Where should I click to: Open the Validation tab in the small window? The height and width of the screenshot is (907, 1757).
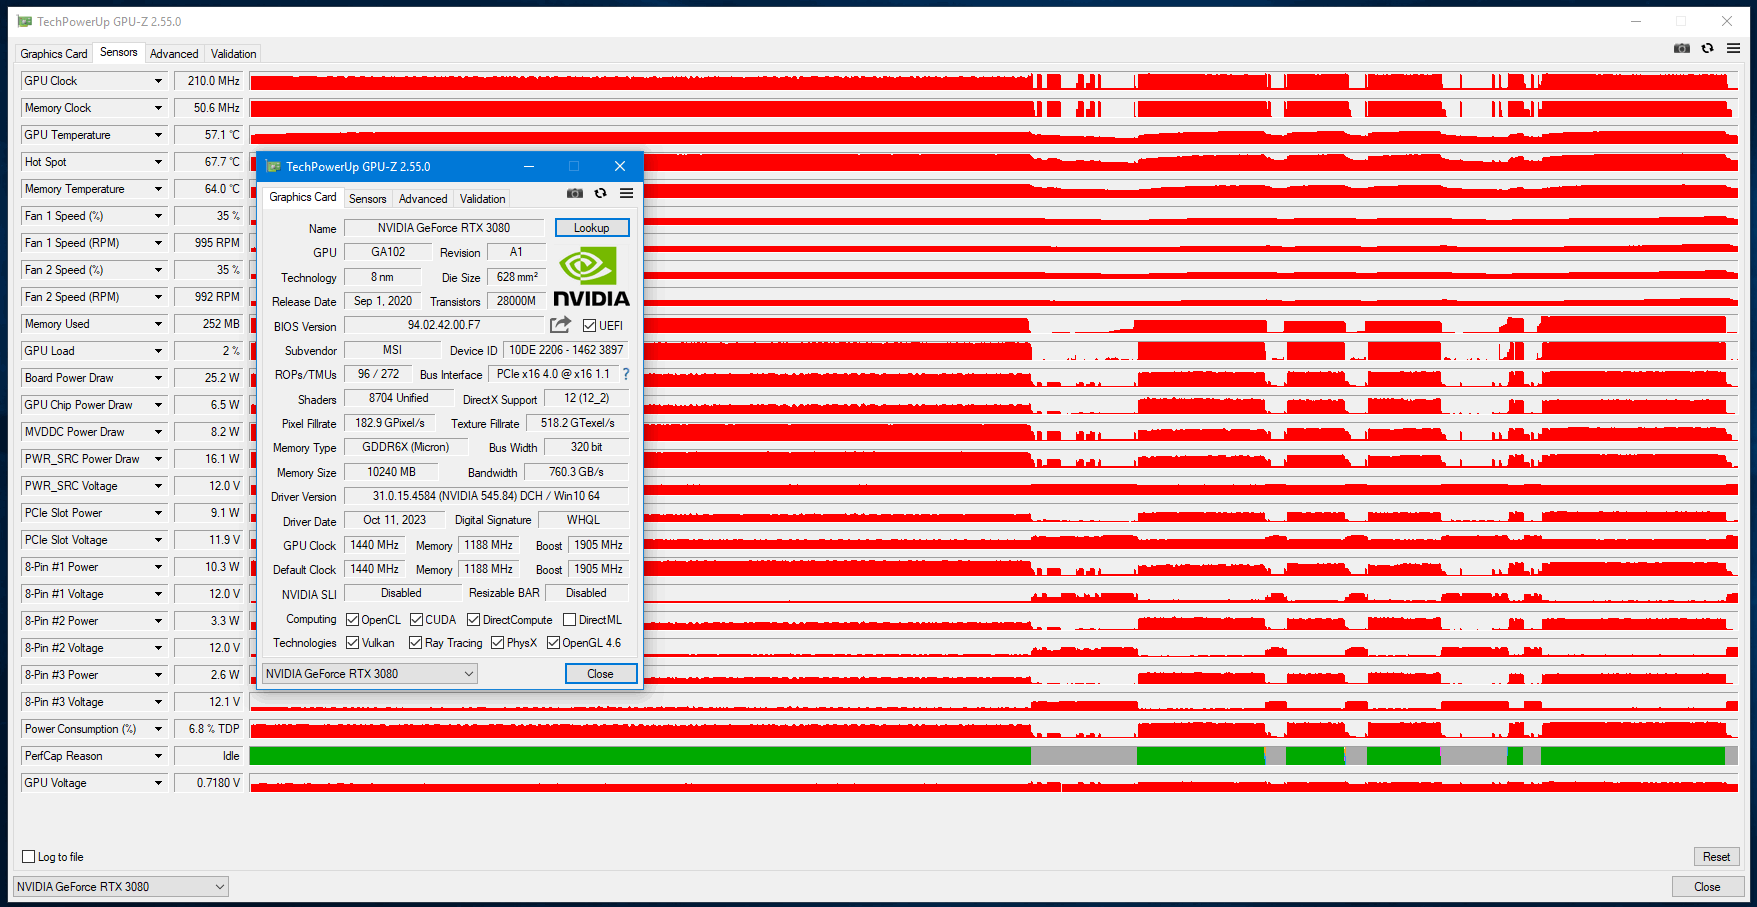482,199
